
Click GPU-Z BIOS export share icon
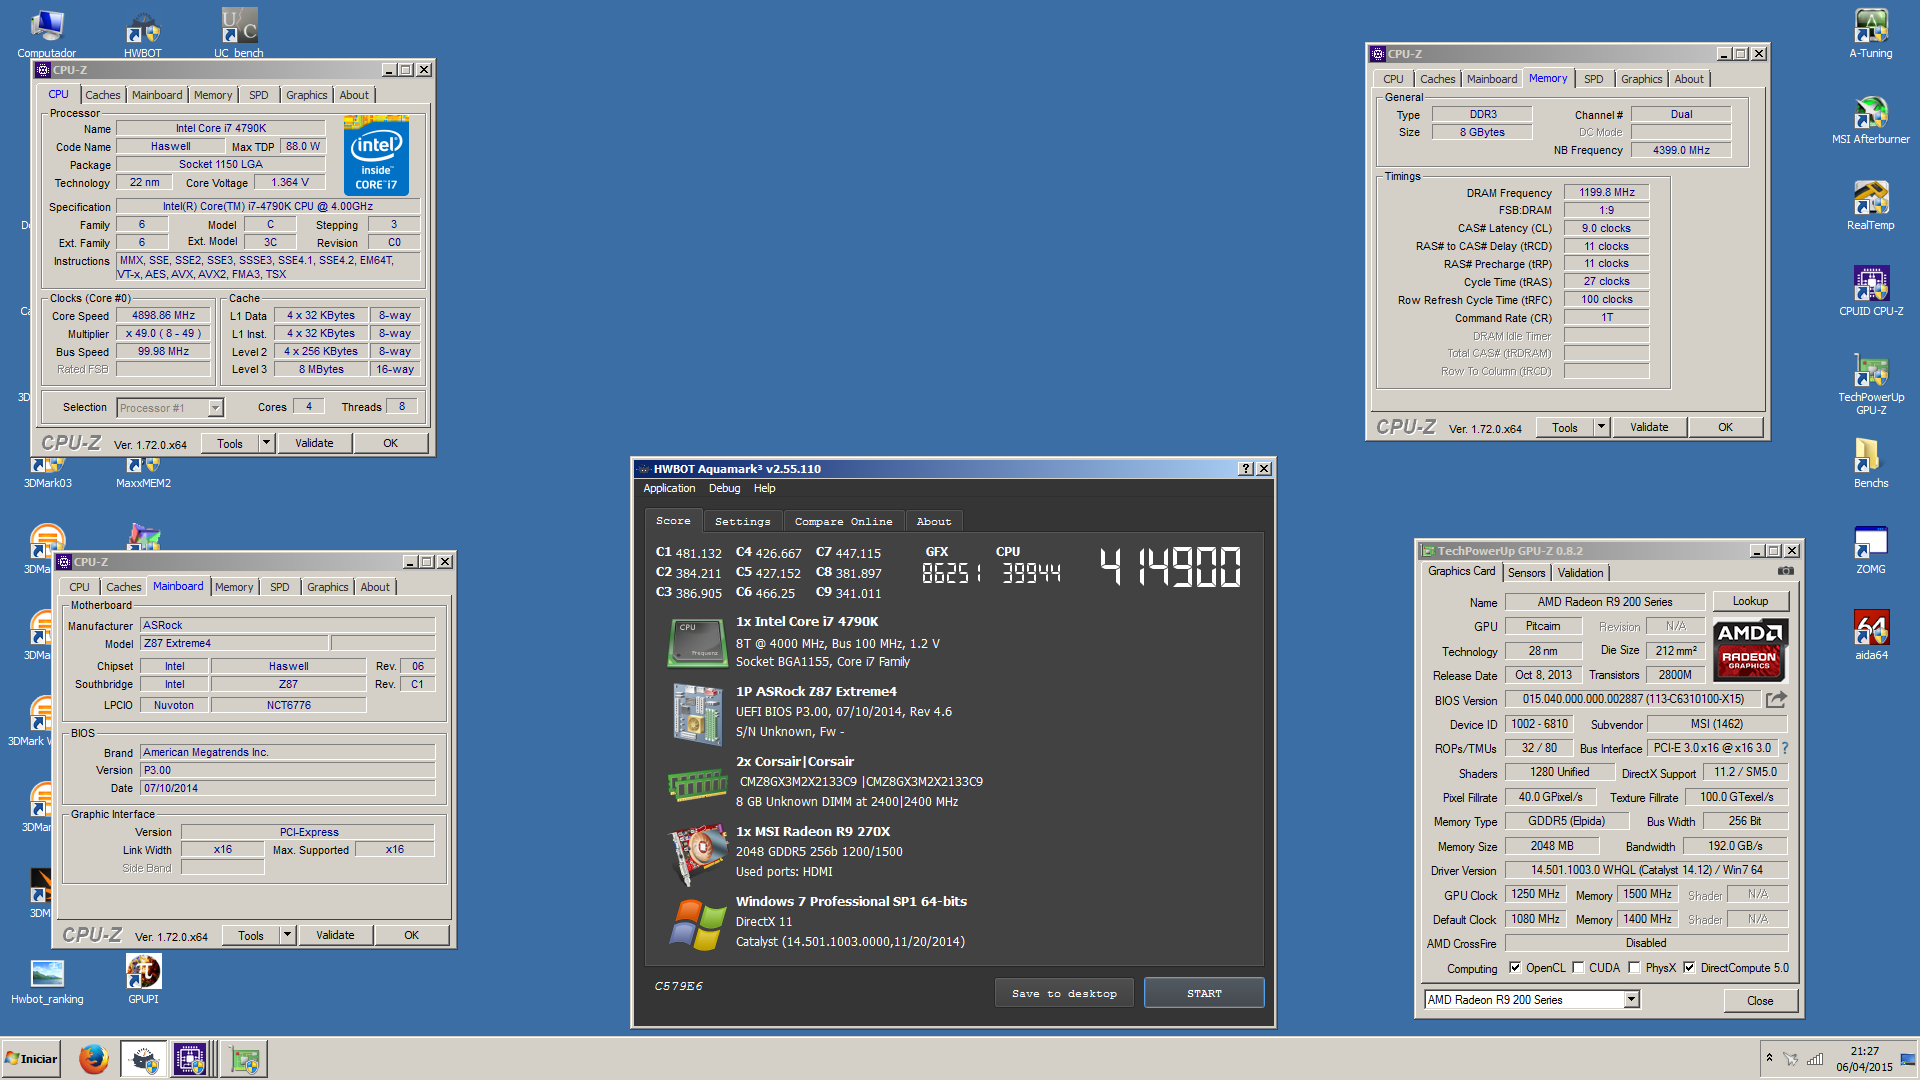[x=1776, y=699]
